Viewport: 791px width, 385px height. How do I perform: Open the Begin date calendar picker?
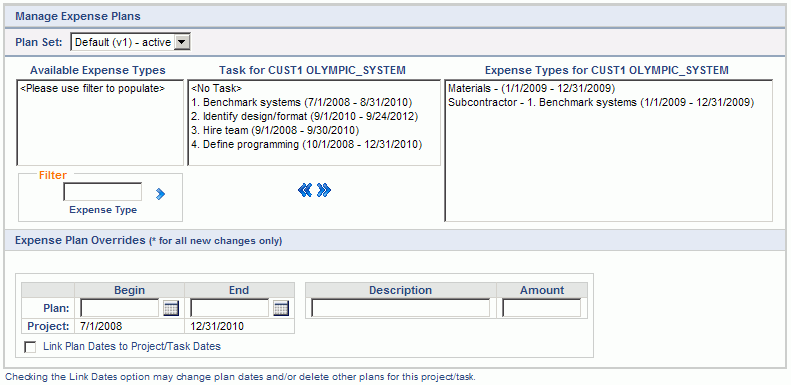click(172, 308)
